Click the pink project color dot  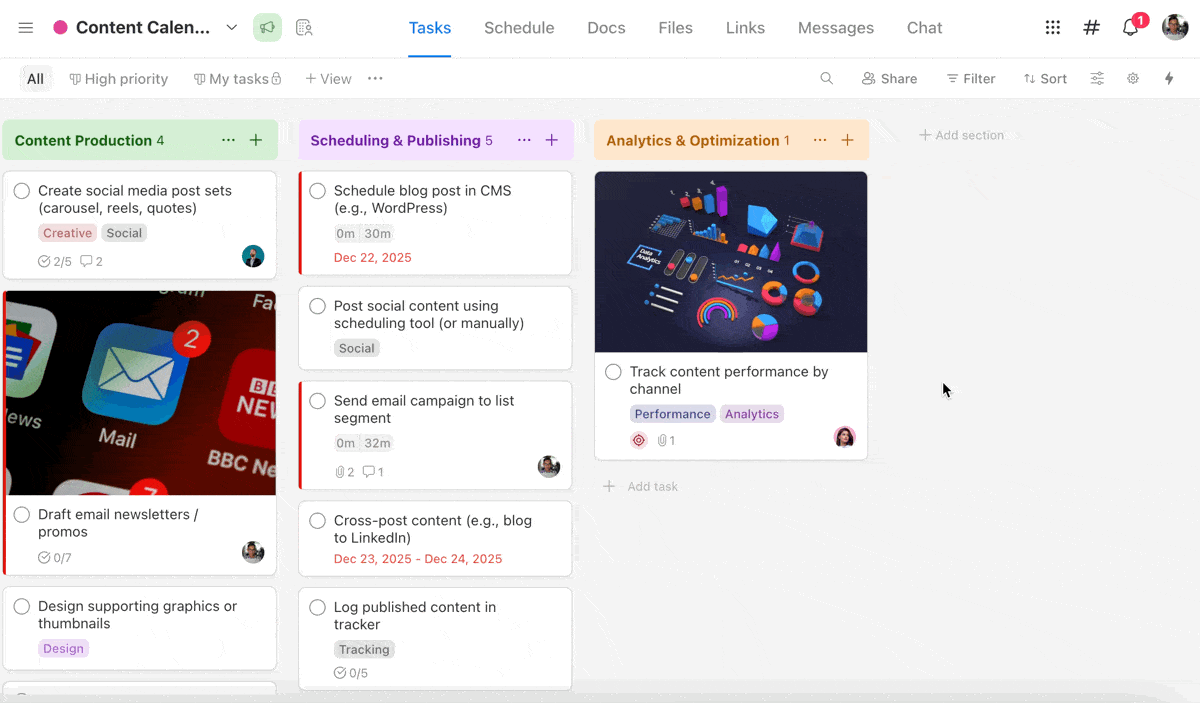[60, 28]
